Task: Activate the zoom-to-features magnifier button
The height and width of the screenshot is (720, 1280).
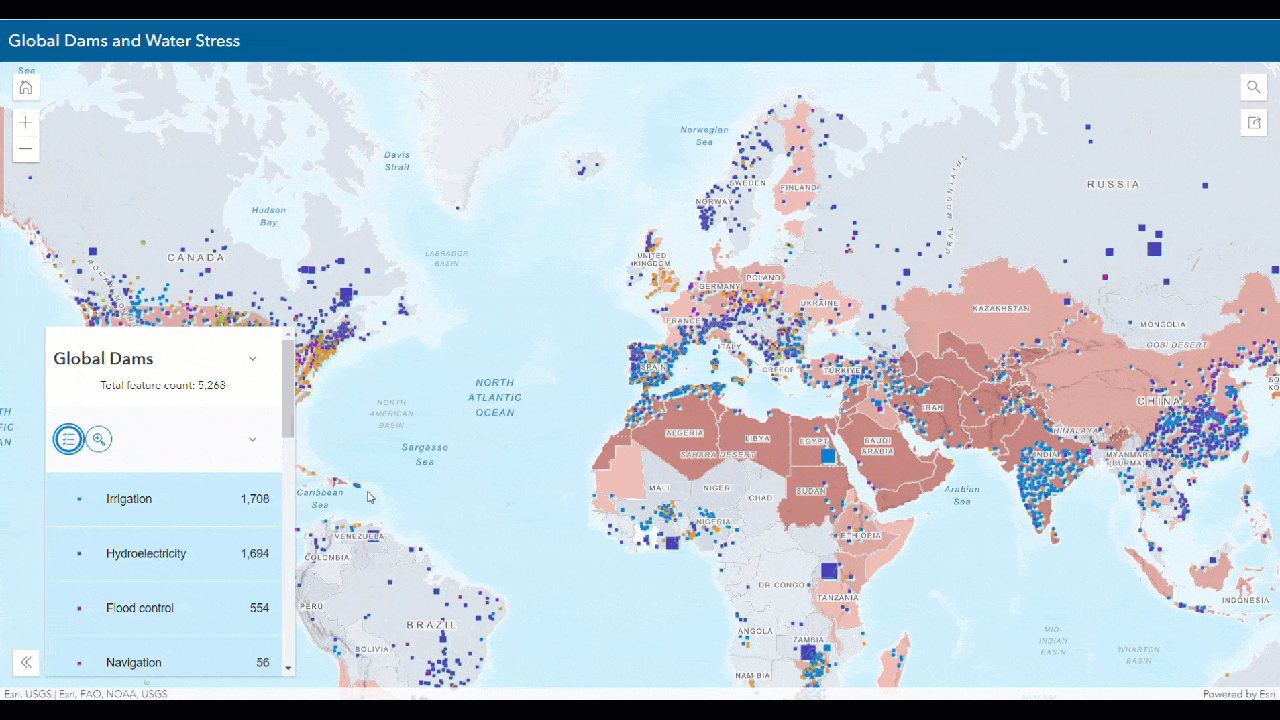Action: 98,438
